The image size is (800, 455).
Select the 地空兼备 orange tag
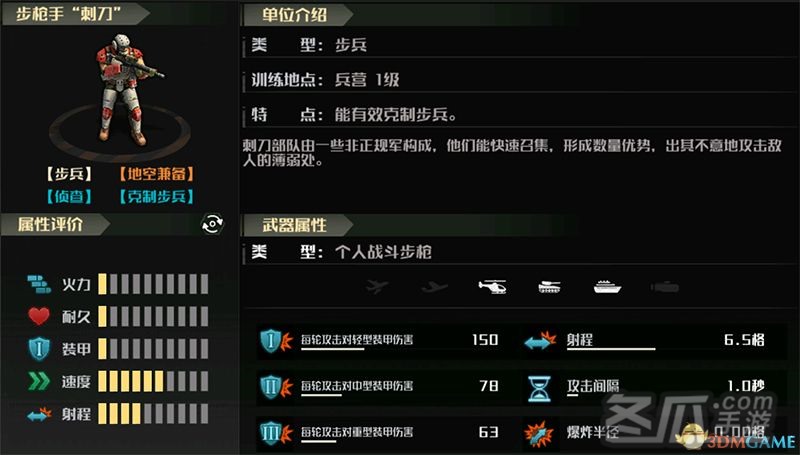[x=157, y=174]
